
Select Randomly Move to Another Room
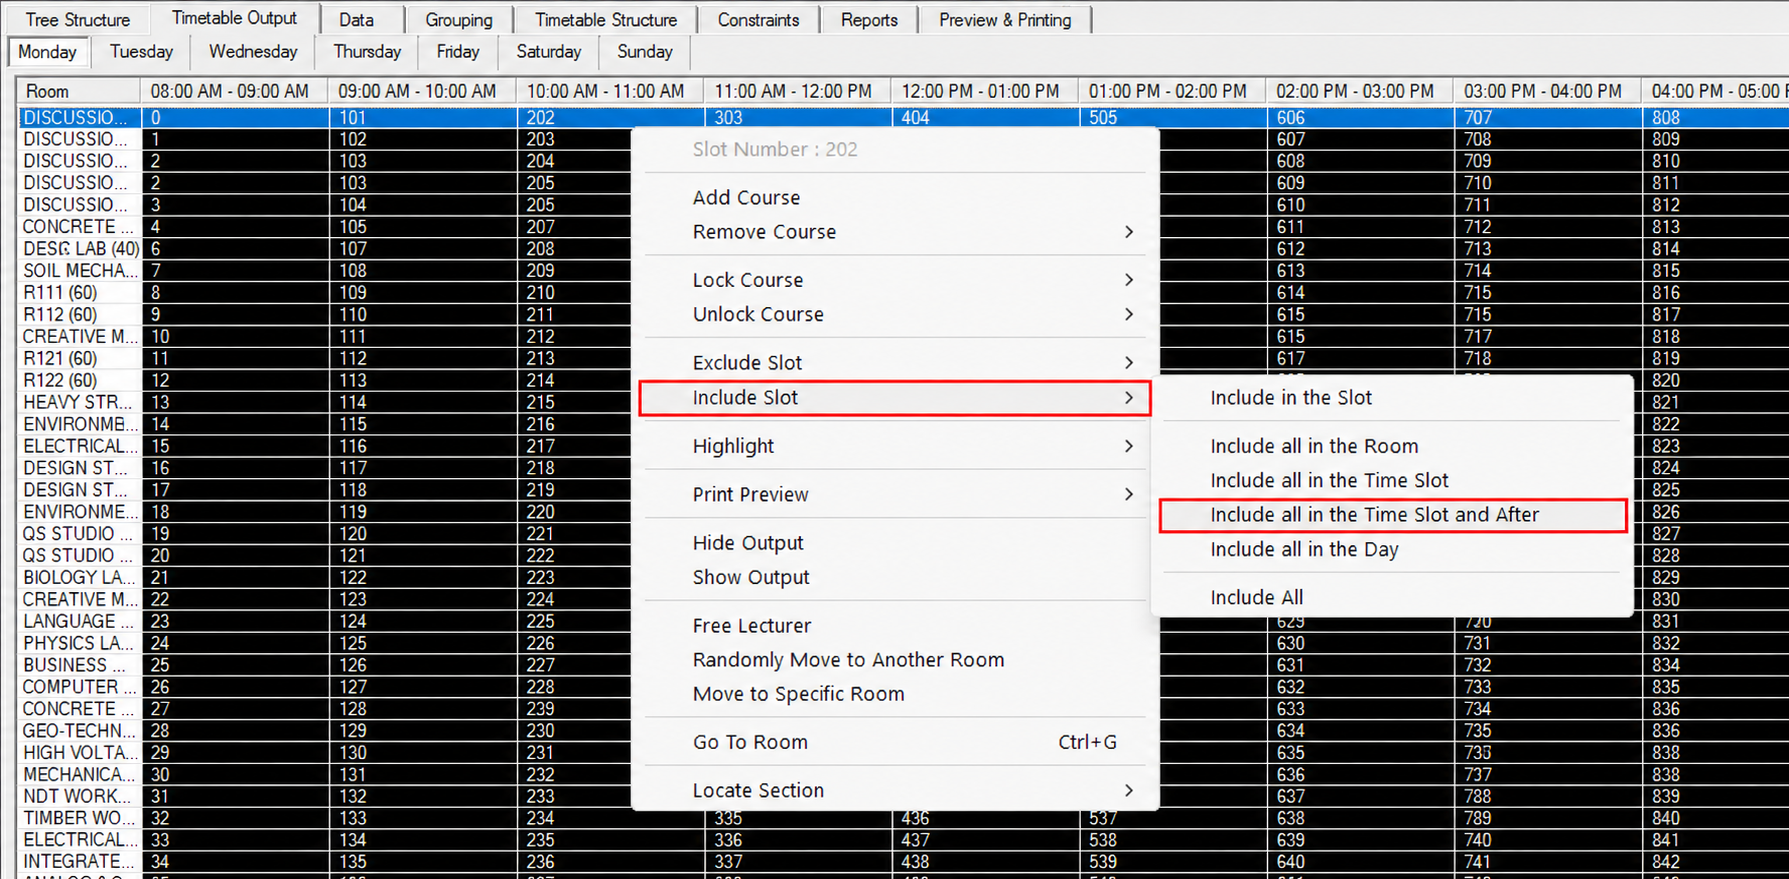[x=895, y=660]
